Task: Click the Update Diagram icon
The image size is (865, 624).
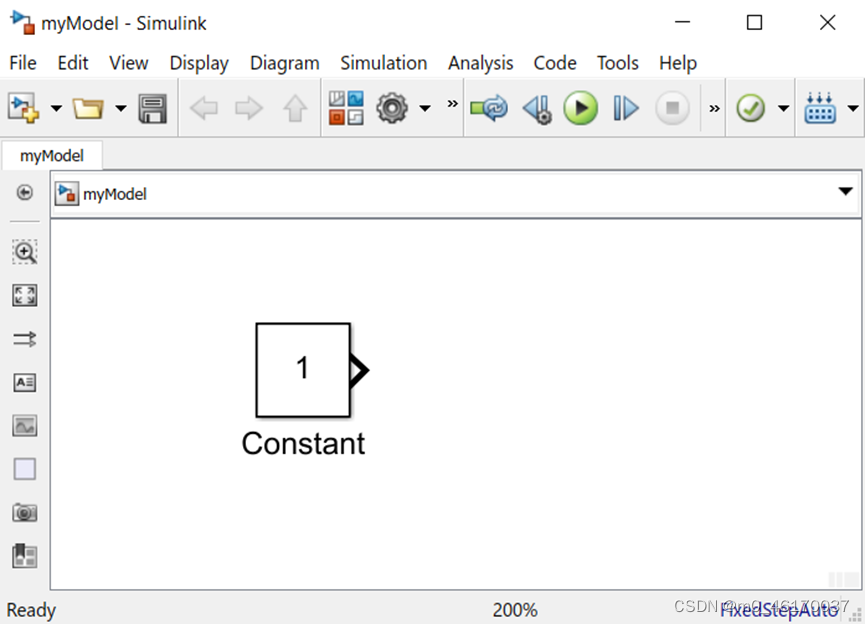Action: coord(489,108)
